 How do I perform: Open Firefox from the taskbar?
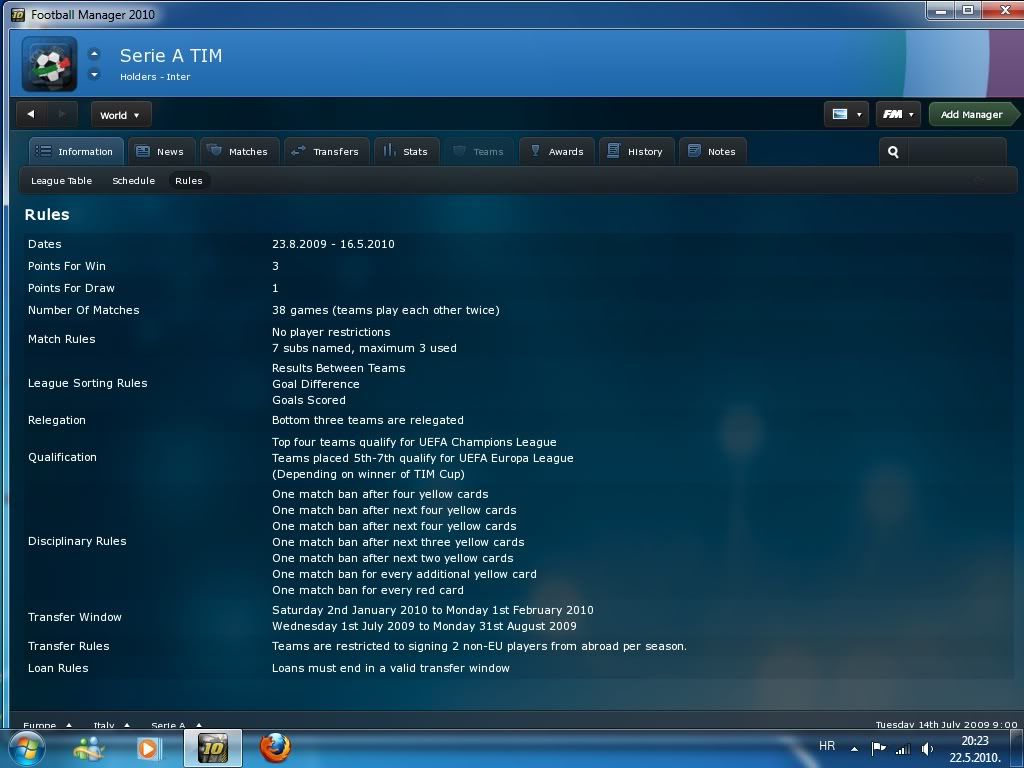coord(274,747)
